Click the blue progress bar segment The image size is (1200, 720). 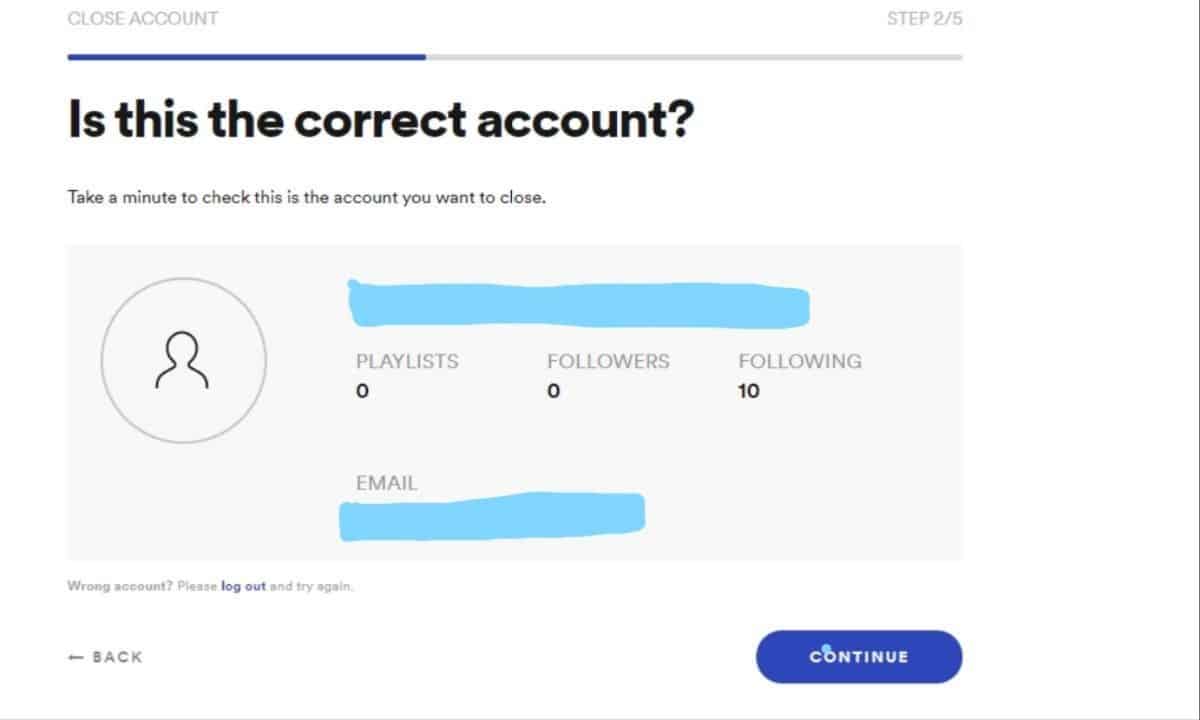pyautogui.click(x=246, y=57)
